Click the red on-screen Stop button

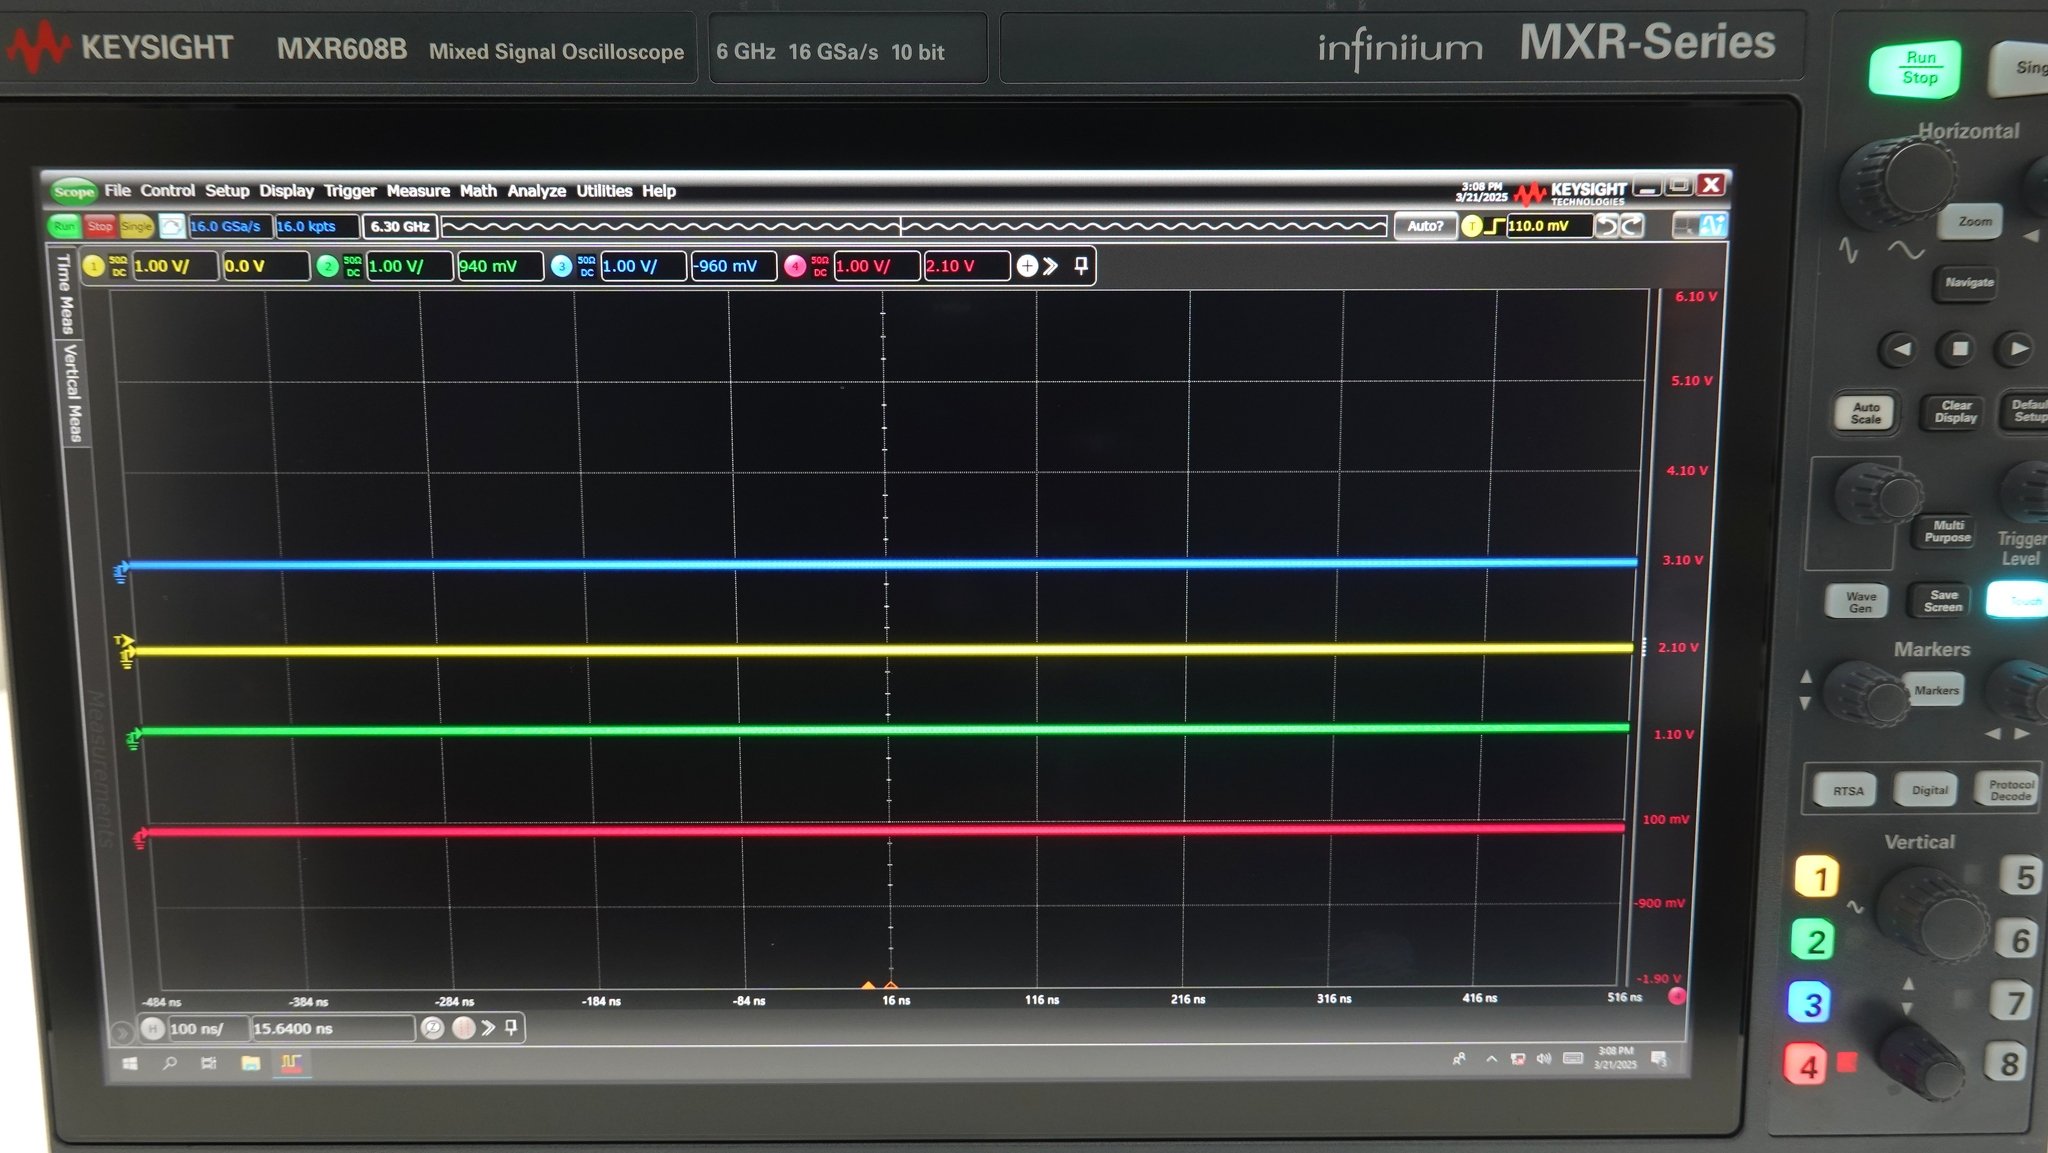pyautogui.click(x=100, y=226)
